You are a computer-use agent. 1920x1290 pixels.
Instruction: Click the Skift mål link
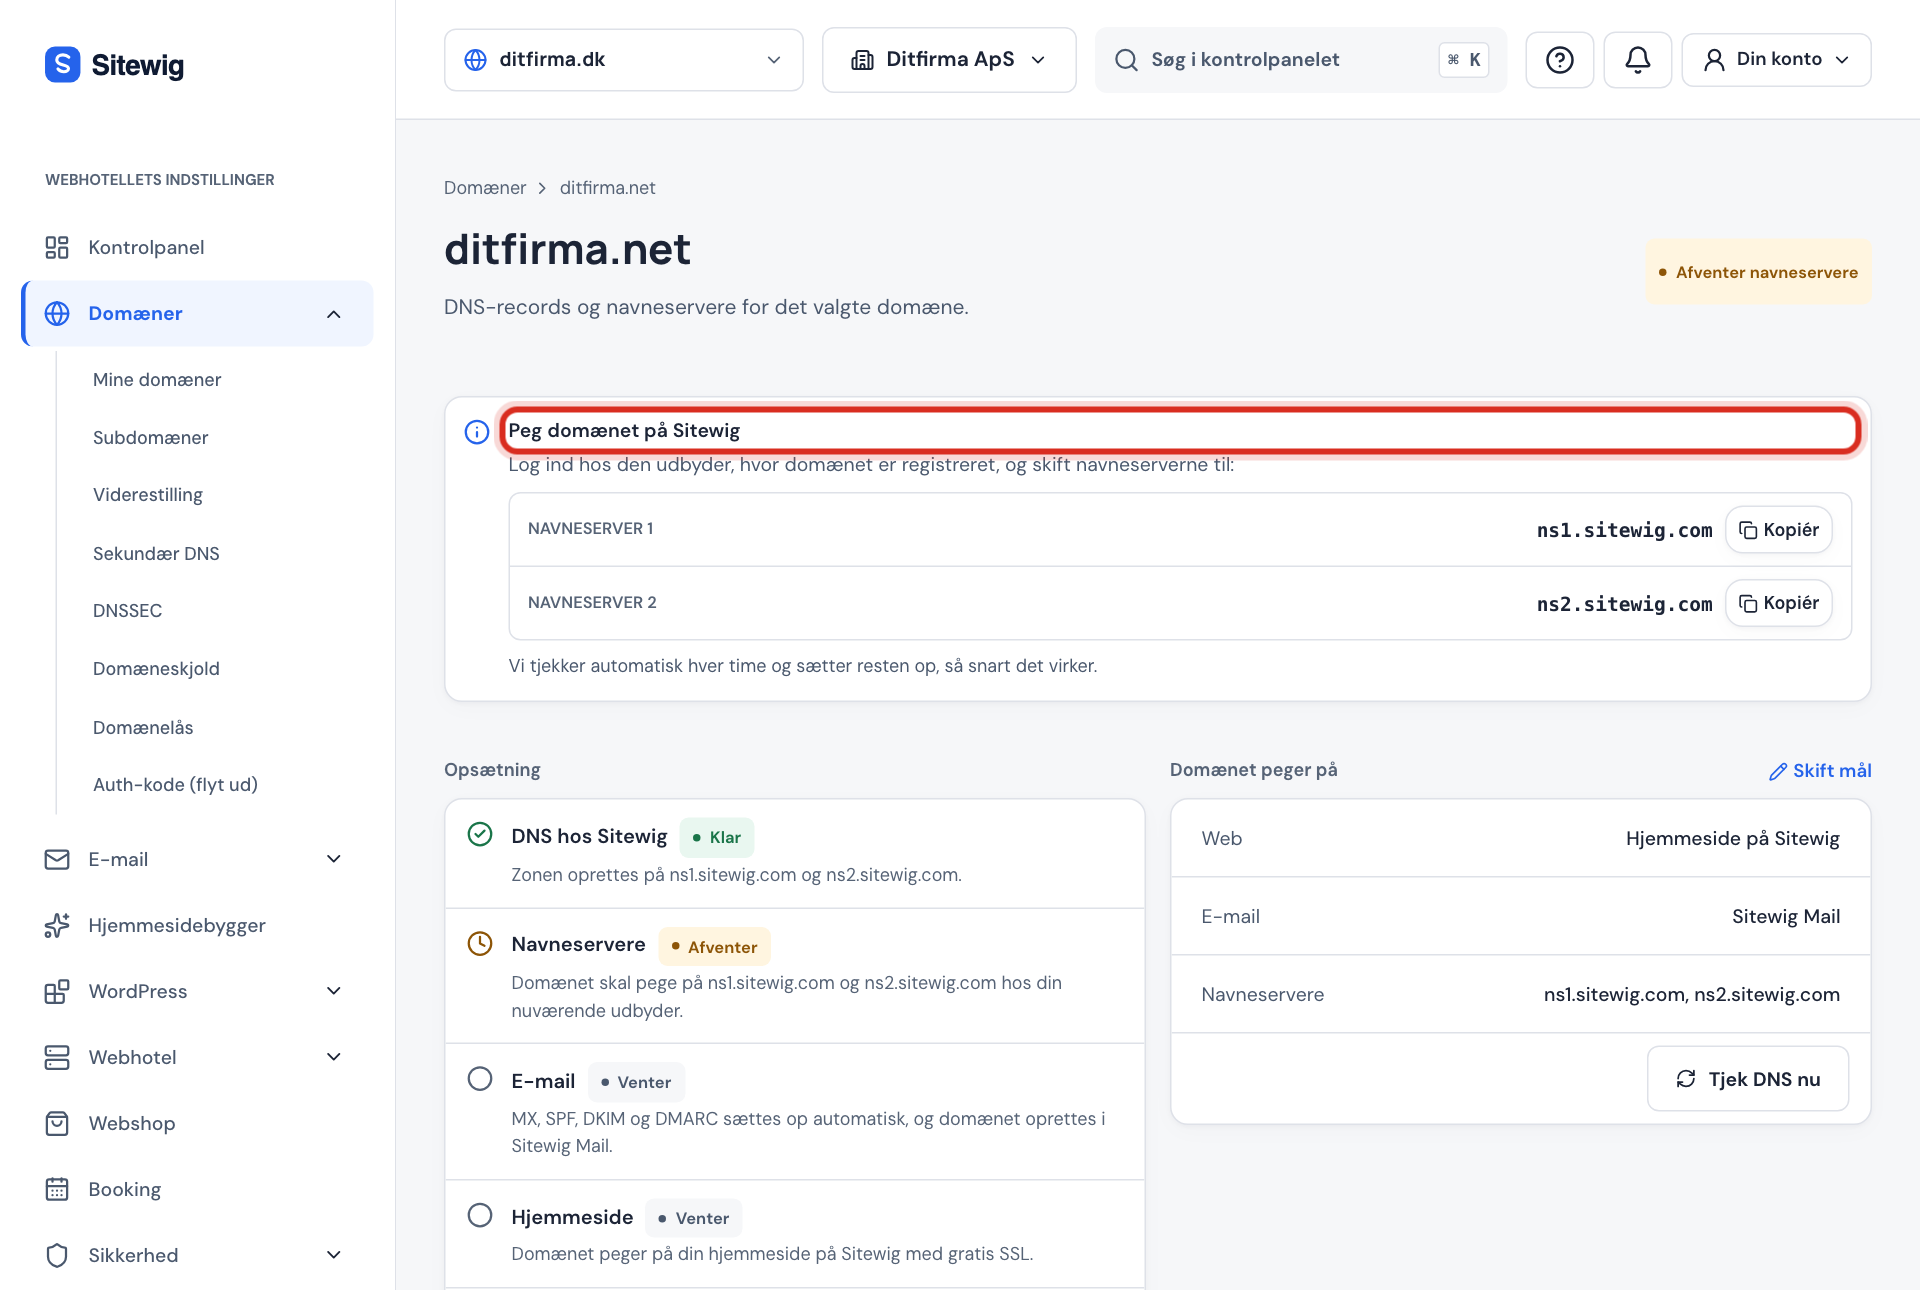click(x=1820, y=771)
